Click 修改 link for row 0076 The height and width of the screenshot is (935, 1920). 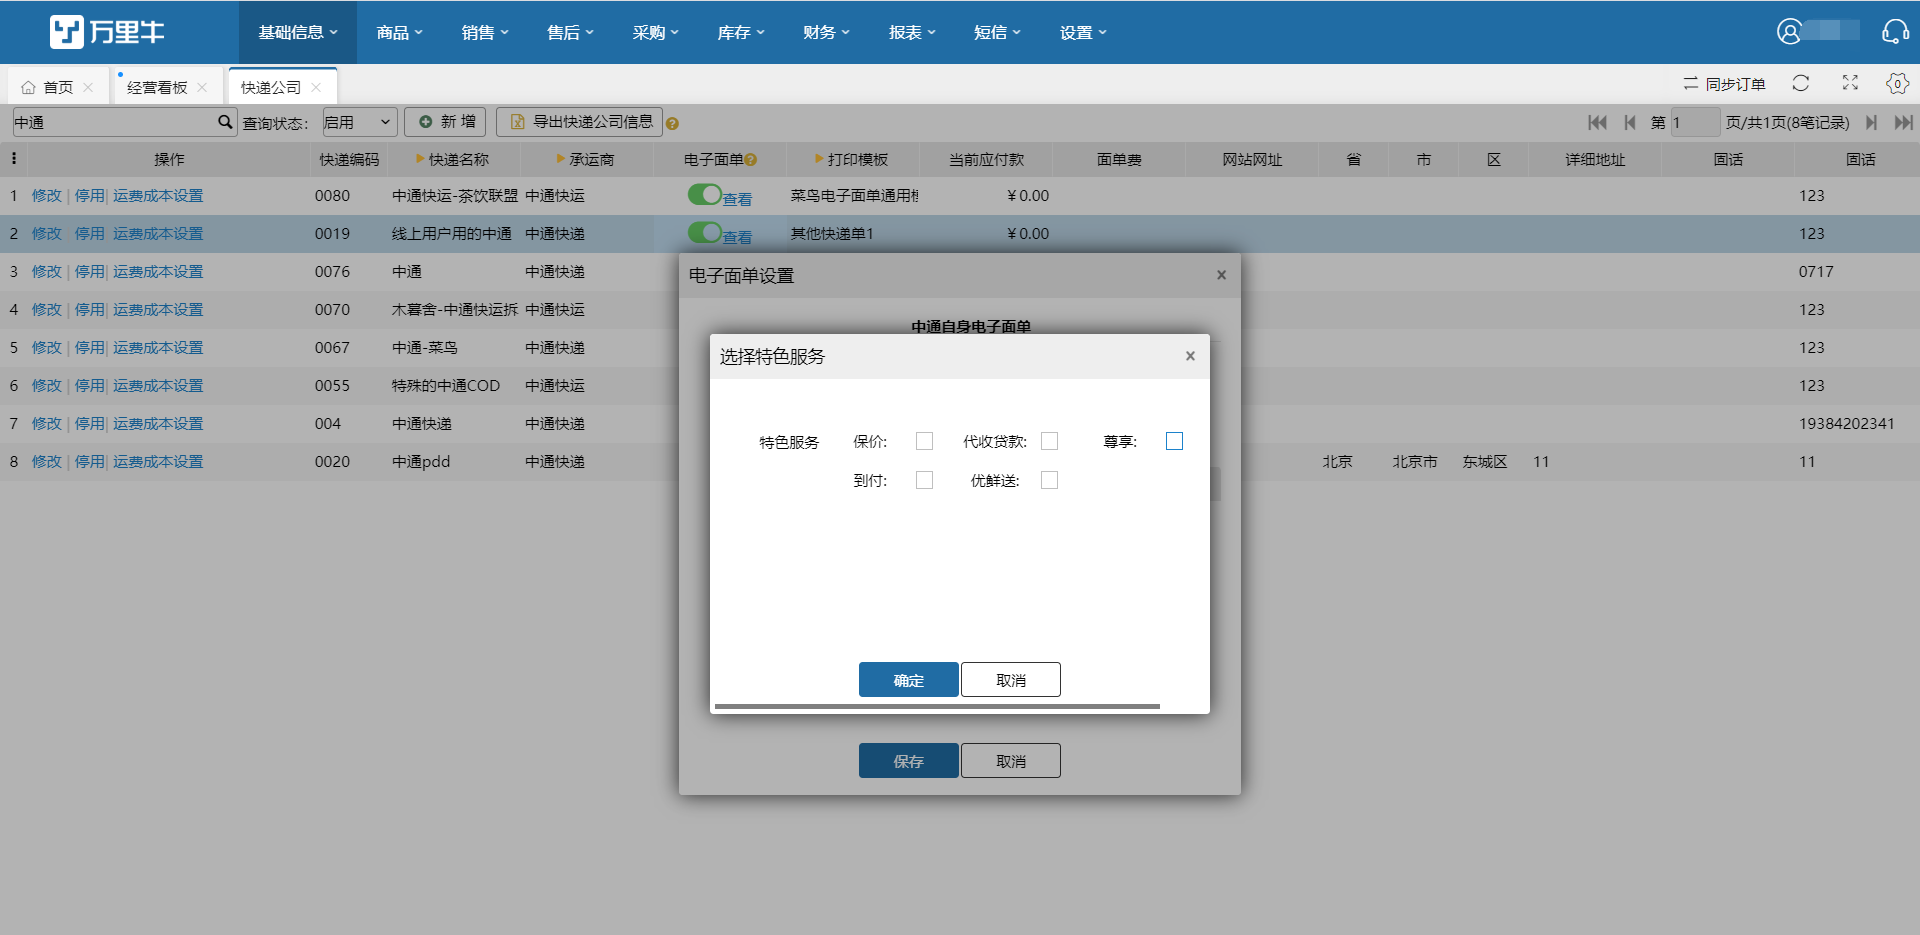point(46,271)
